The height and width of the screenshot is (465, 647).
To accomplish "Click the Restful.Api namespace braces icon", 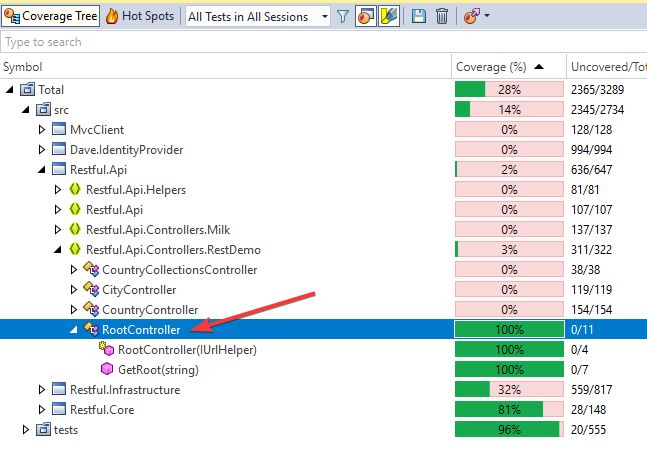I will (x=75, y=209).
